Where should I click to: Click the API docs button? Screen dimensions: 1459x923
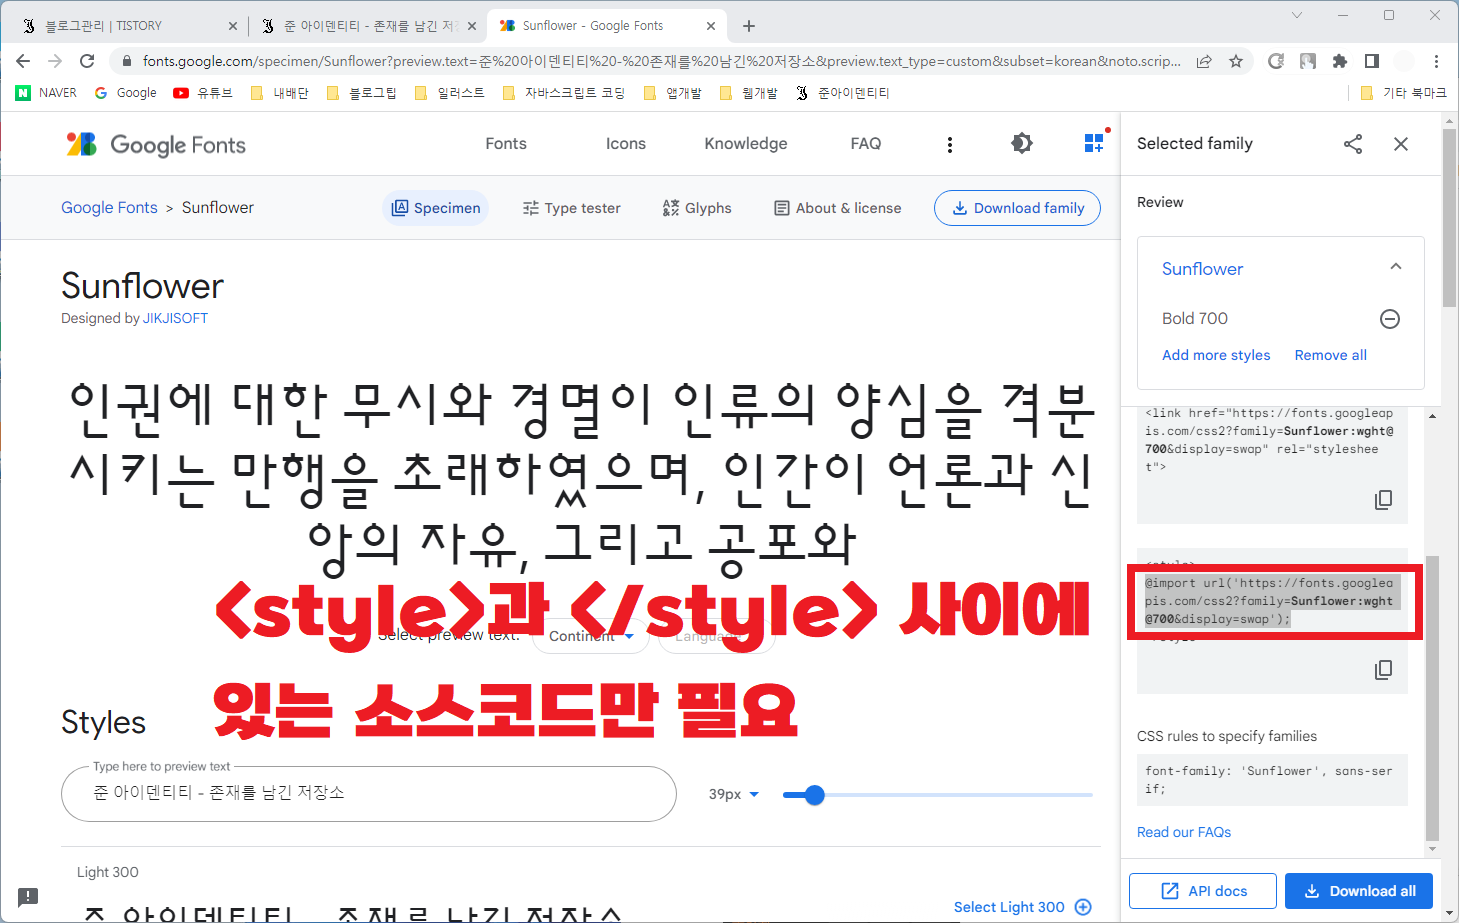1203,891
